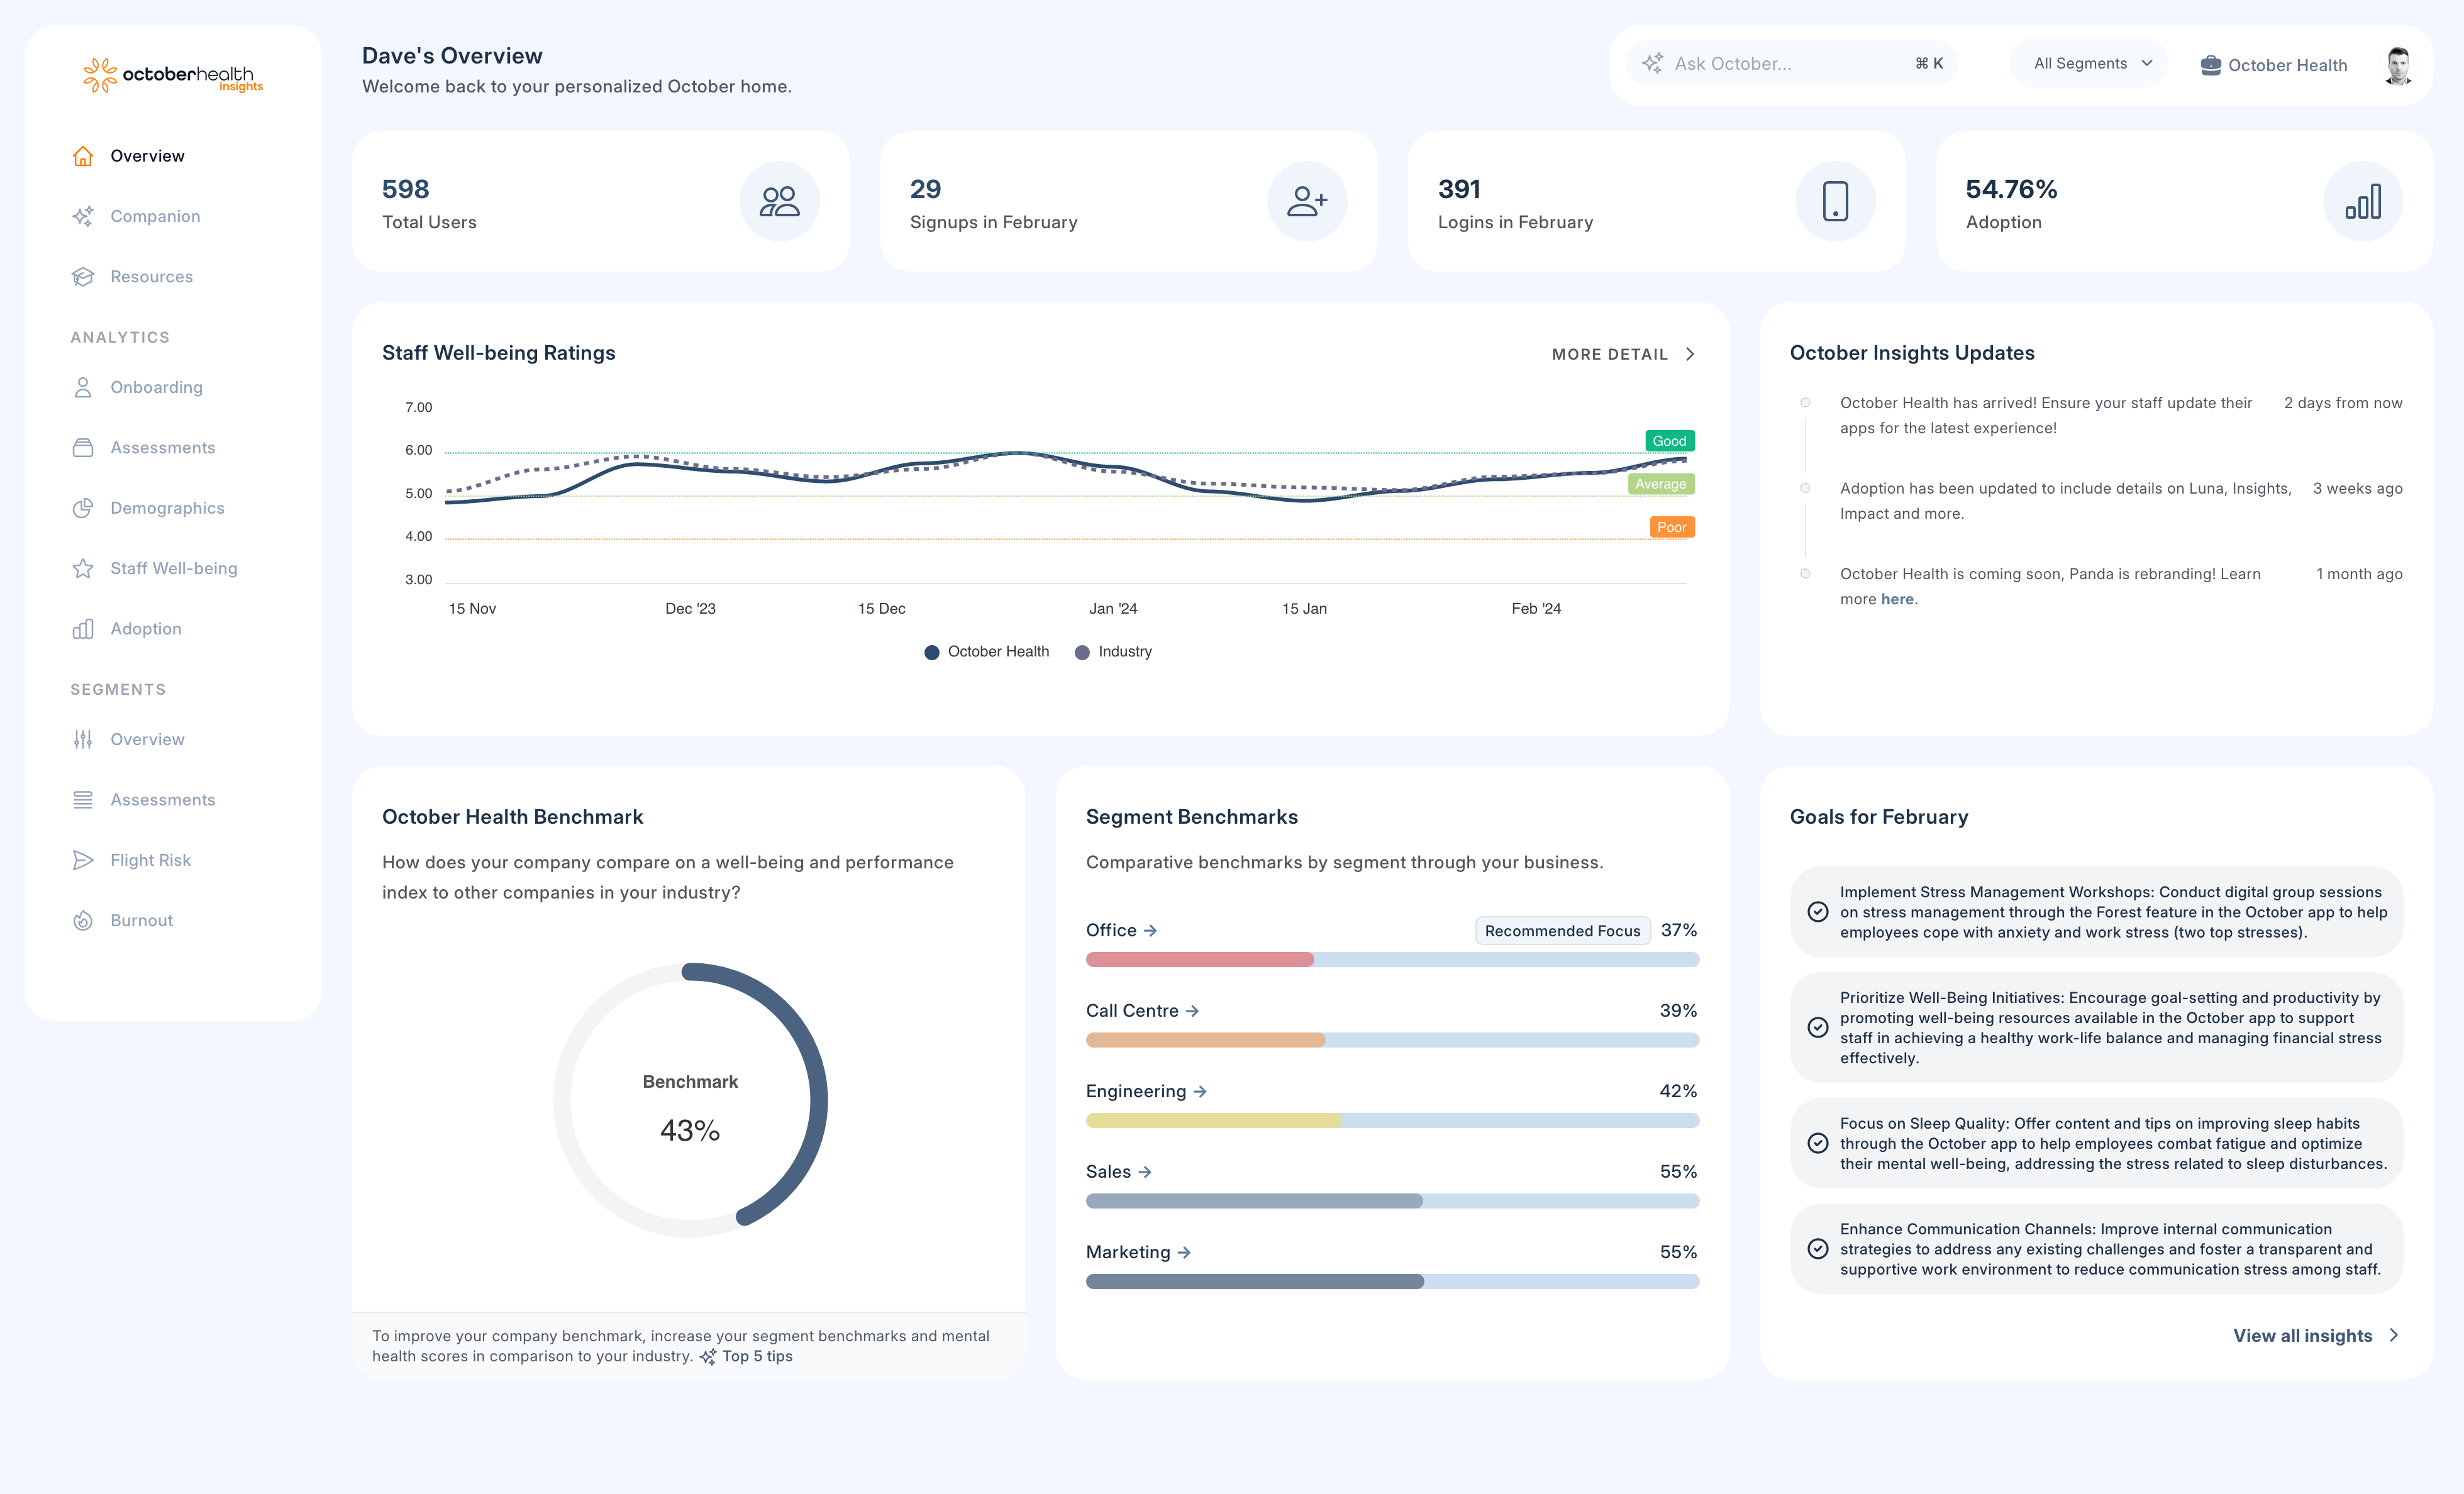Open the All Segments dropdown
Screen dimensions: 2464x1494
pos(2090,63)
